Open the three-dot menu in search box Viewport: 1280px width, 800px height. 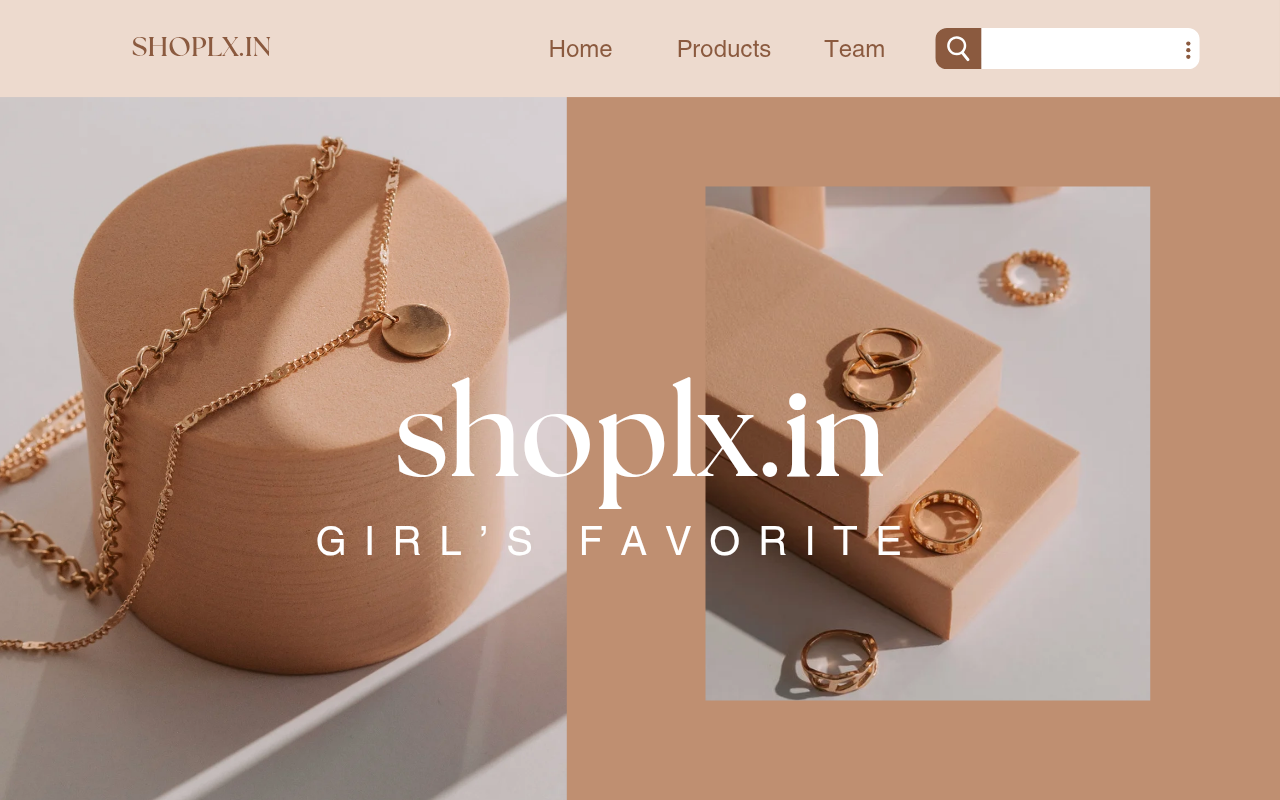tap(1187, 49)
